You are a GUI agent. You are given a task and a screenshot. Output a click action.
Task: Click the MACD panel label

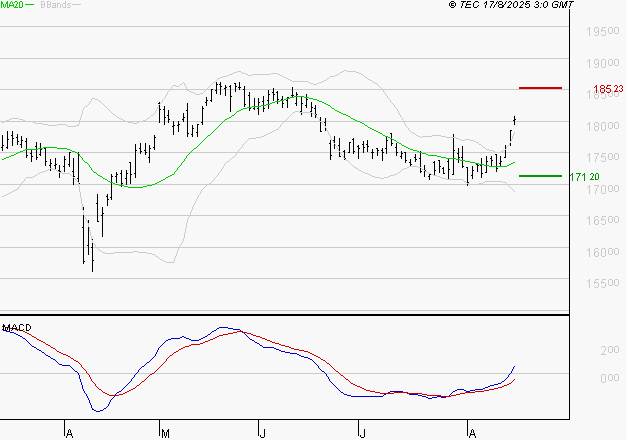coord(17,328)
